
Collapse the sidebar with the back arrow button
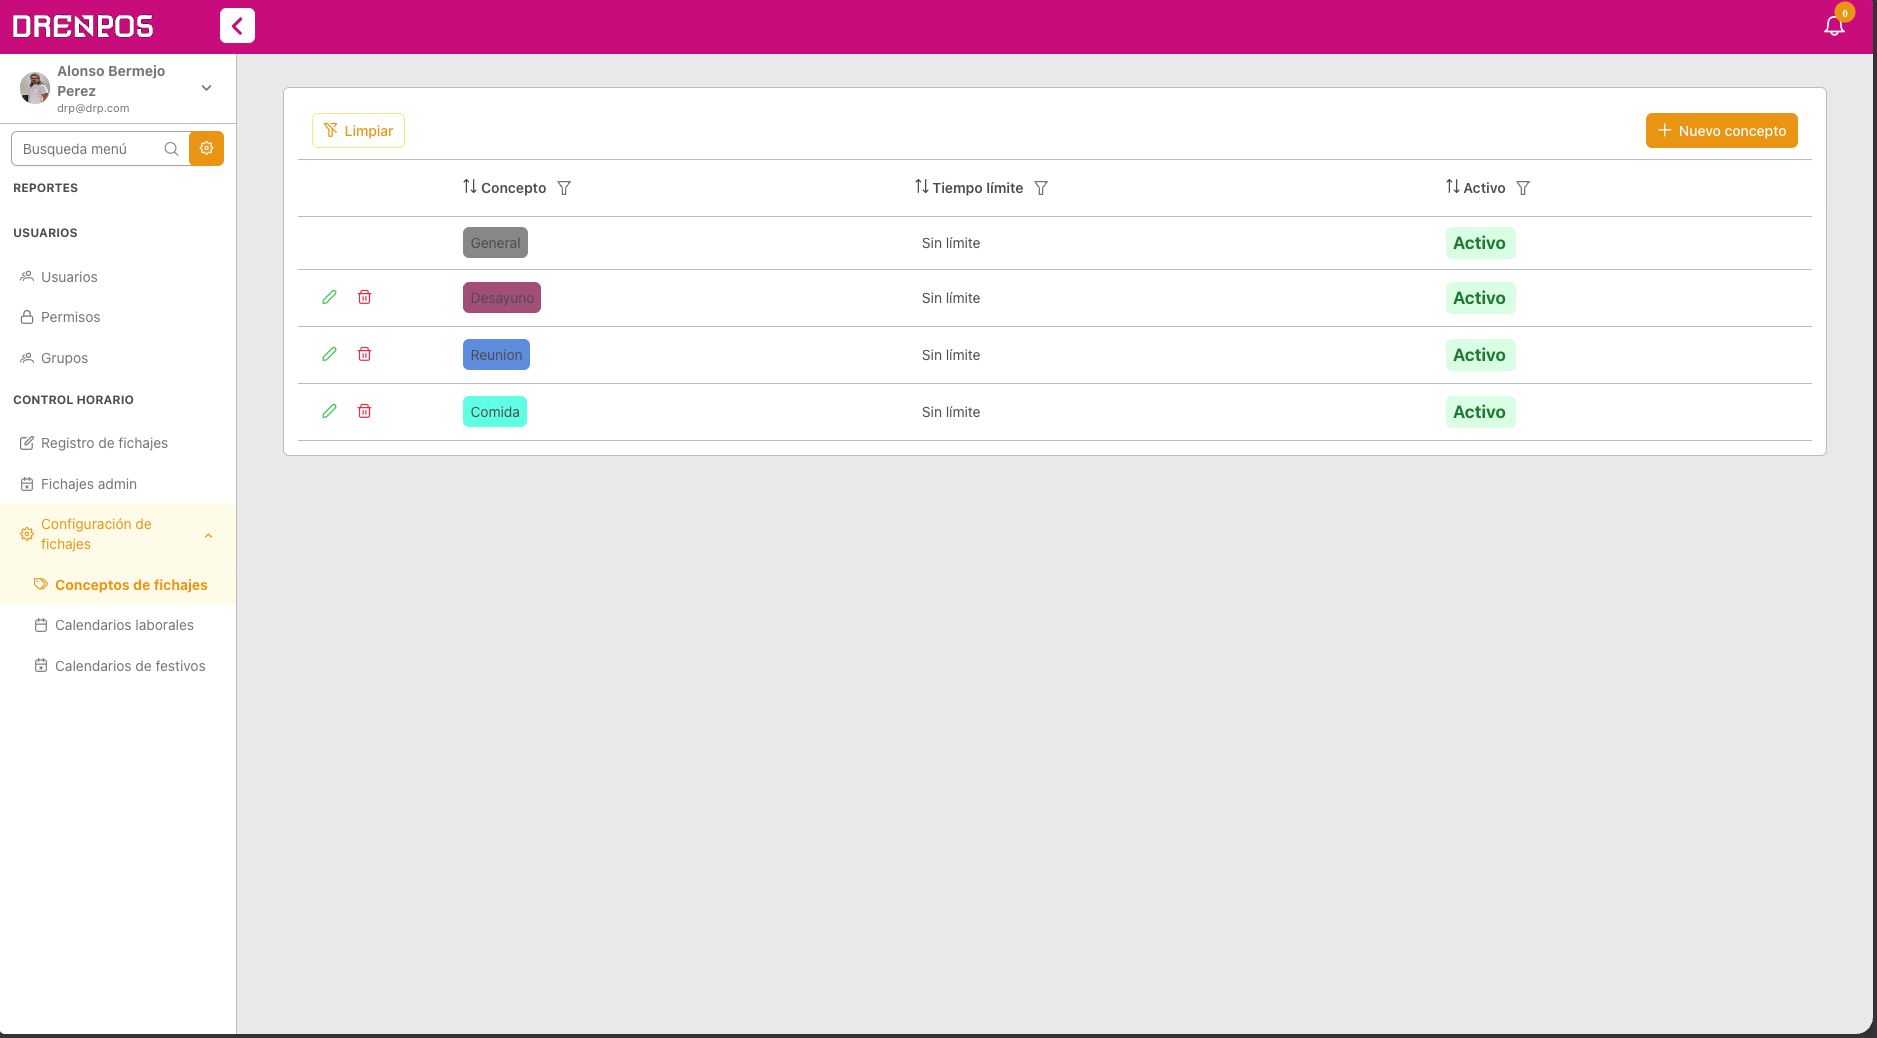click(x=237, y=26)
